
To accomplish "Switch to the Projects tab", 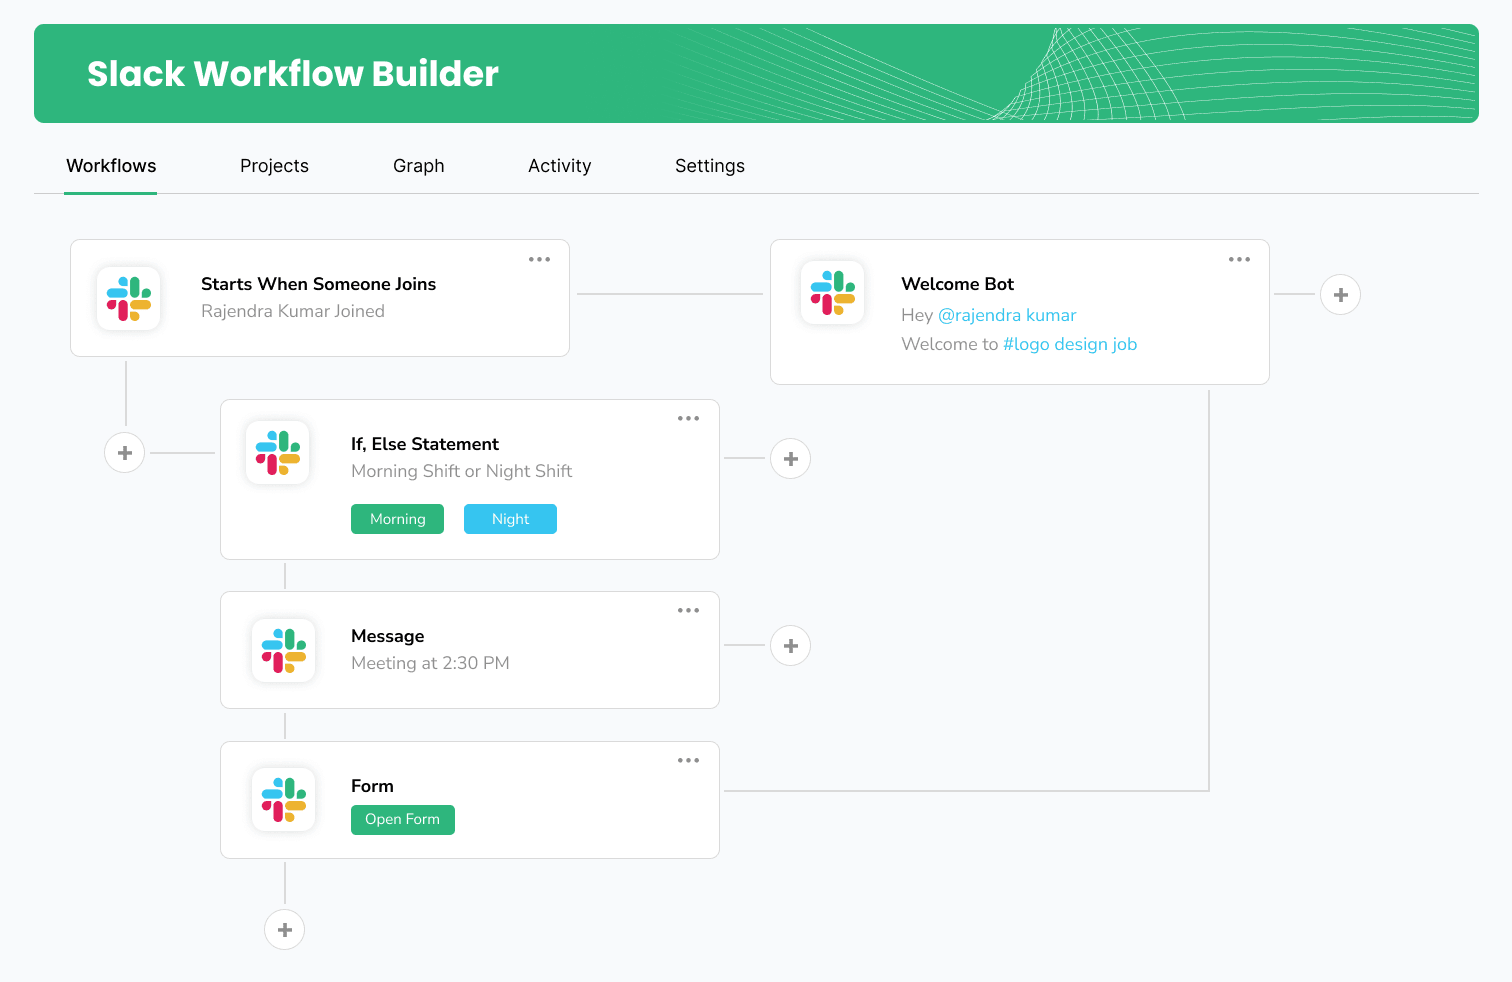I will point(274,166).
